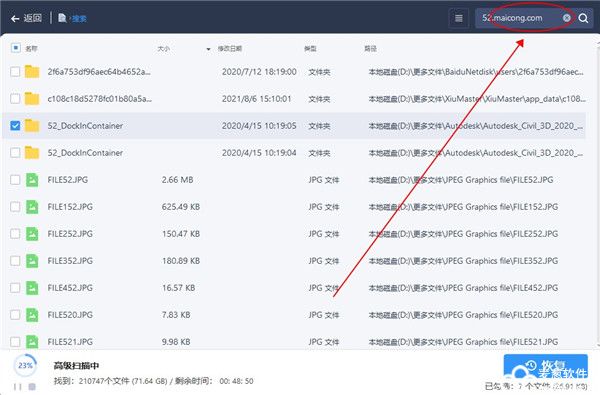Click the image icon of FILE520.JPG
600x395 pixels.
coord(32,315)
